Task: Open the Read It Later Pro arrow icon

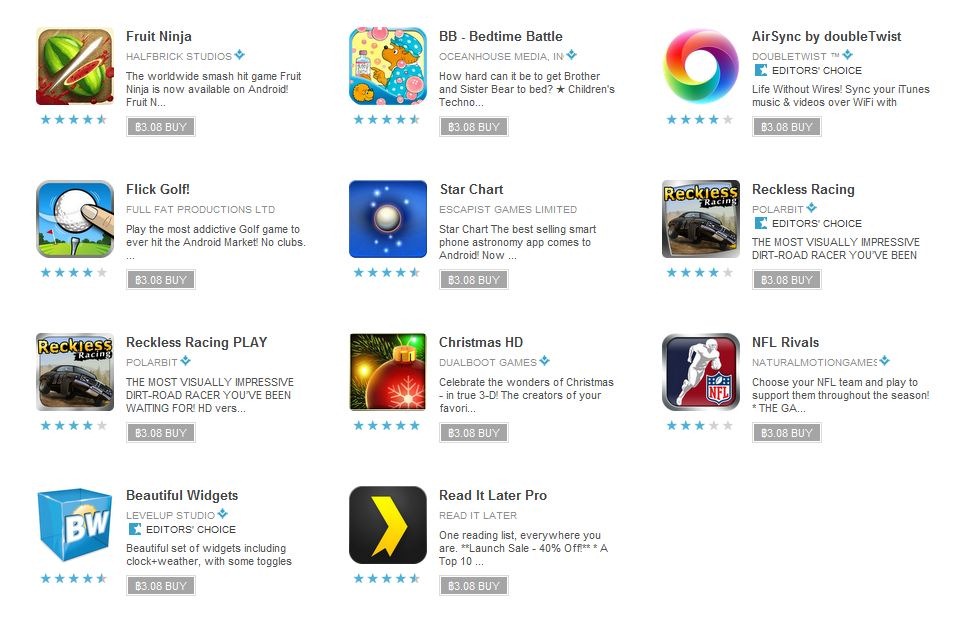Action: point(388,525)
